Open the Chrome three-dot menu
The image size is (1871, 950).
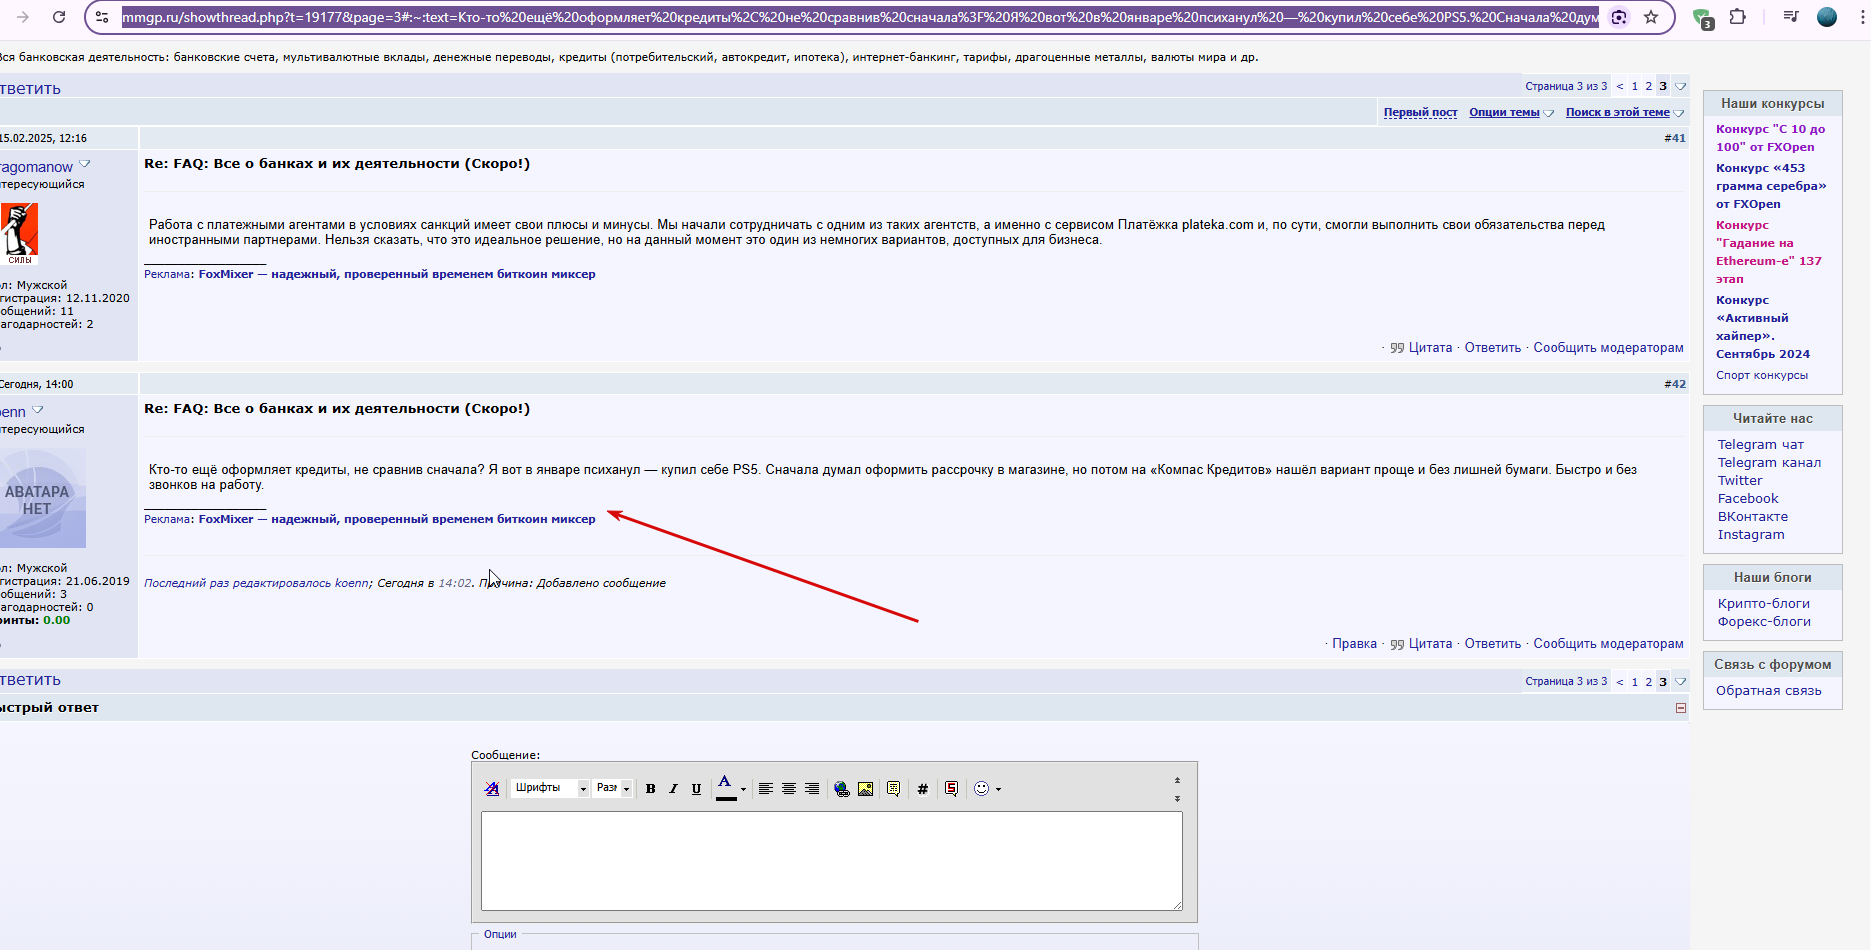point(1862,17)
